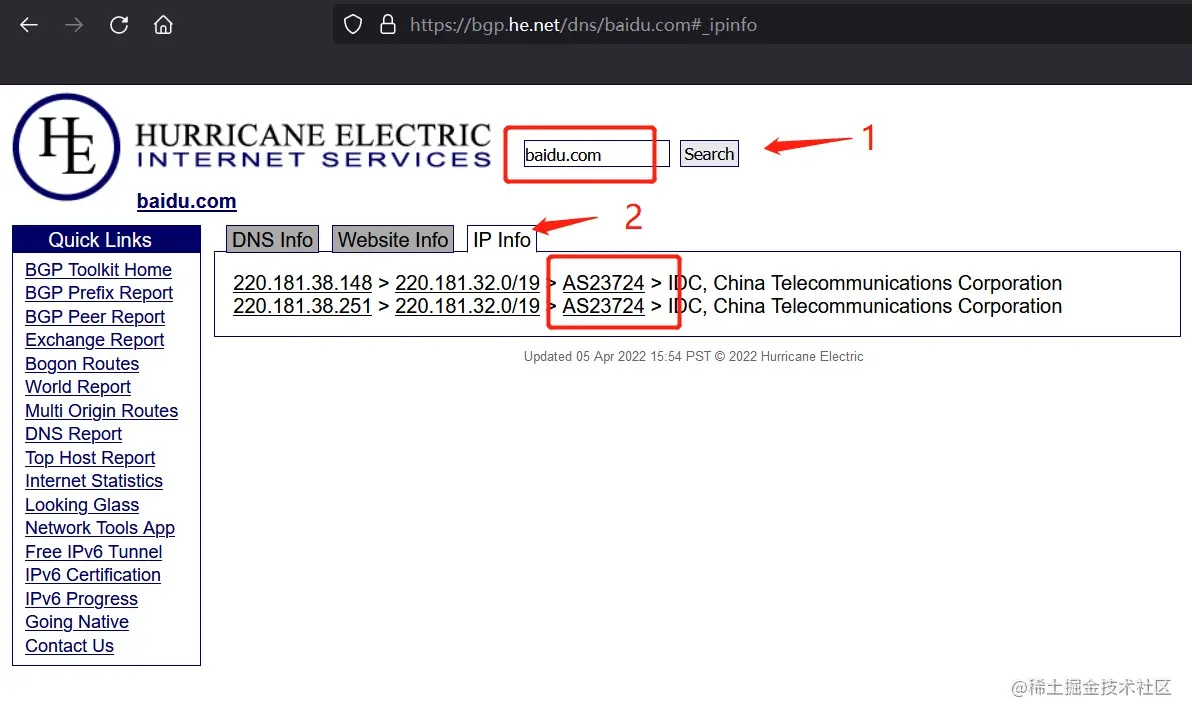
Task: Open IPv6 Certification link
Action: (93, 575)
